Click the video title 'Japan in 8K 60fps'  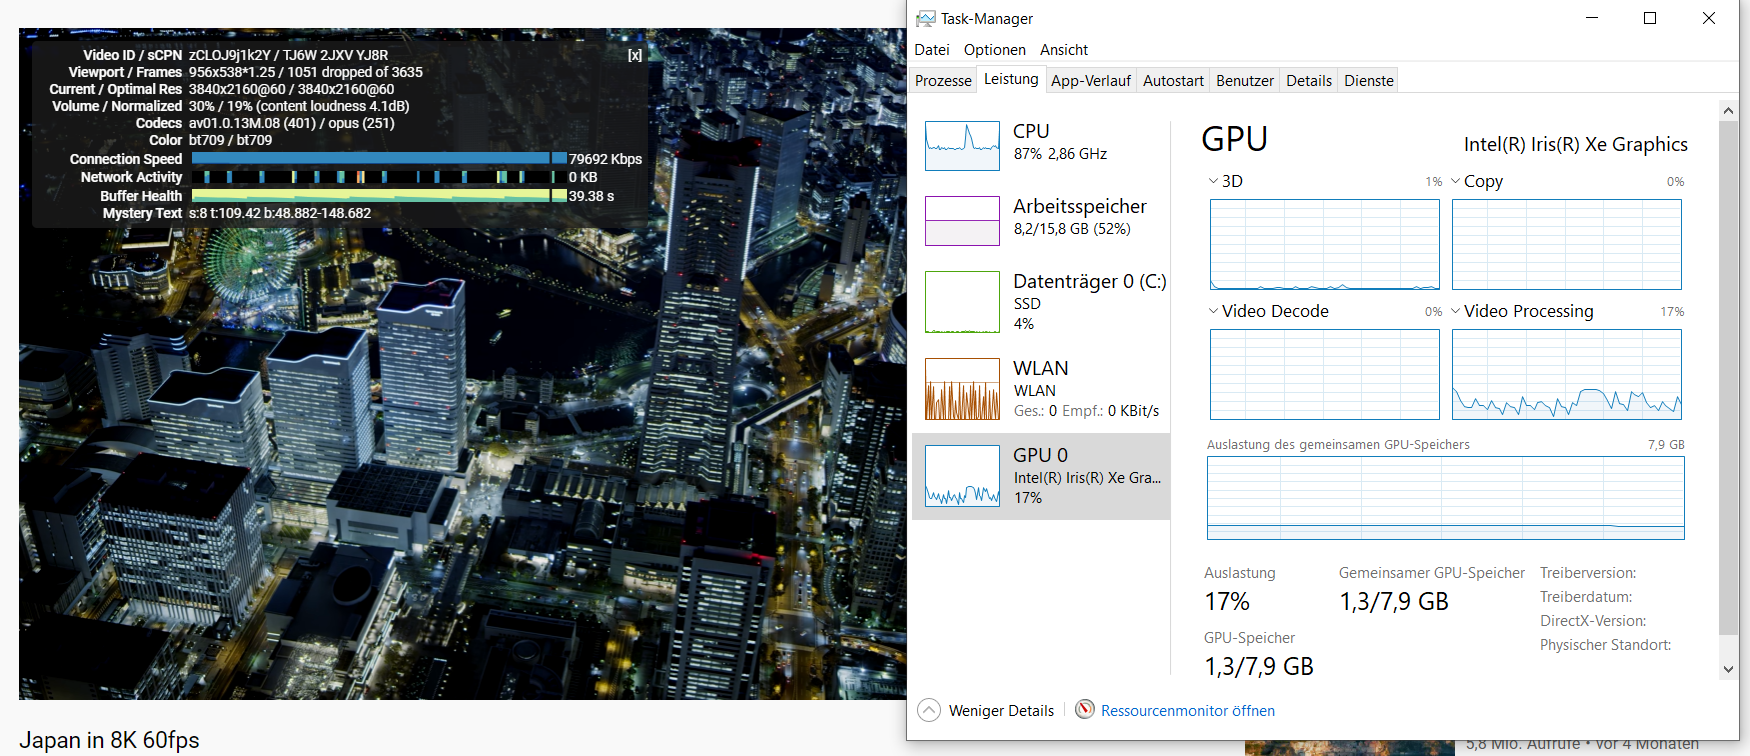pyautogui.click(x=110, y=740)
